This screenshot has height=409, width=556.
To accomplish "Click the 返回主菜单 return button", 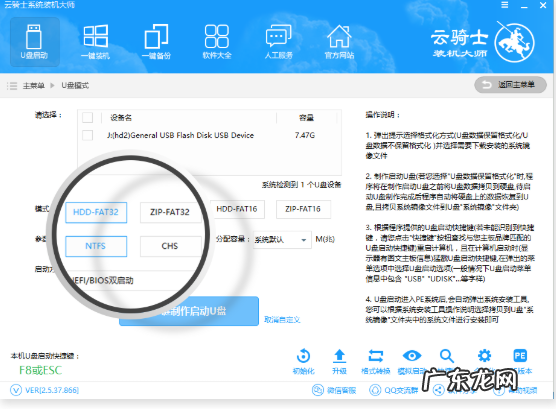I will click(510, 85).
